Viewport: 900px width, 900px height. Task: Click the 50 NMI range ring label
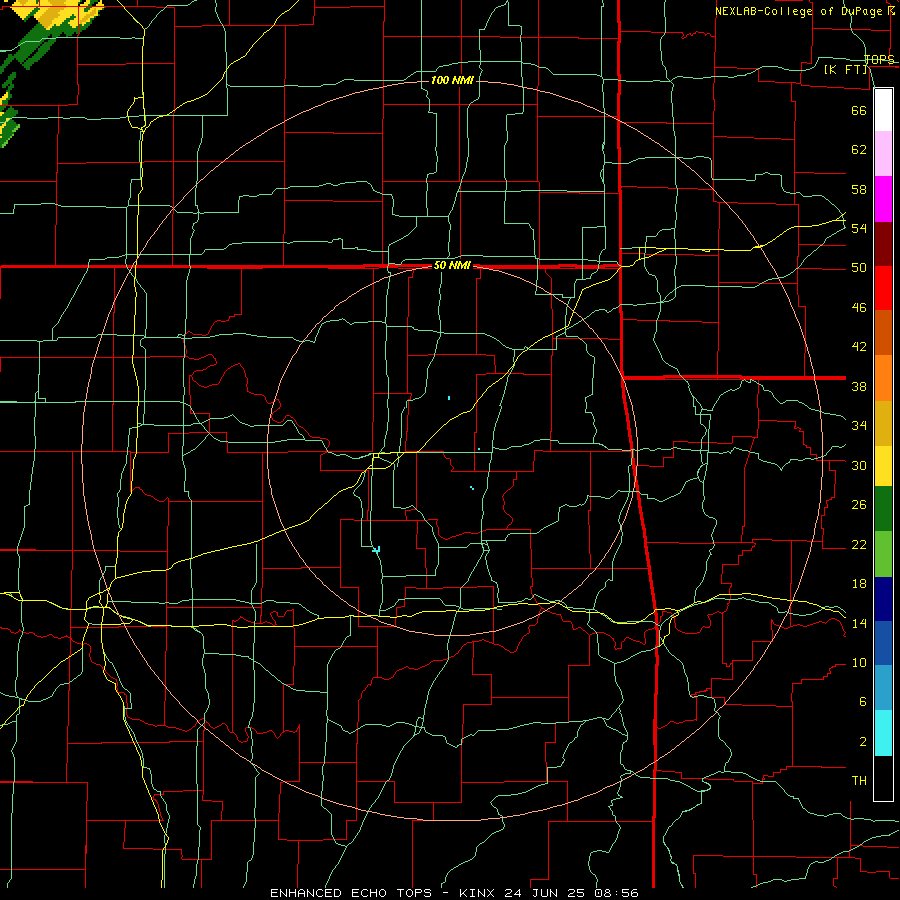click(452, 265)
